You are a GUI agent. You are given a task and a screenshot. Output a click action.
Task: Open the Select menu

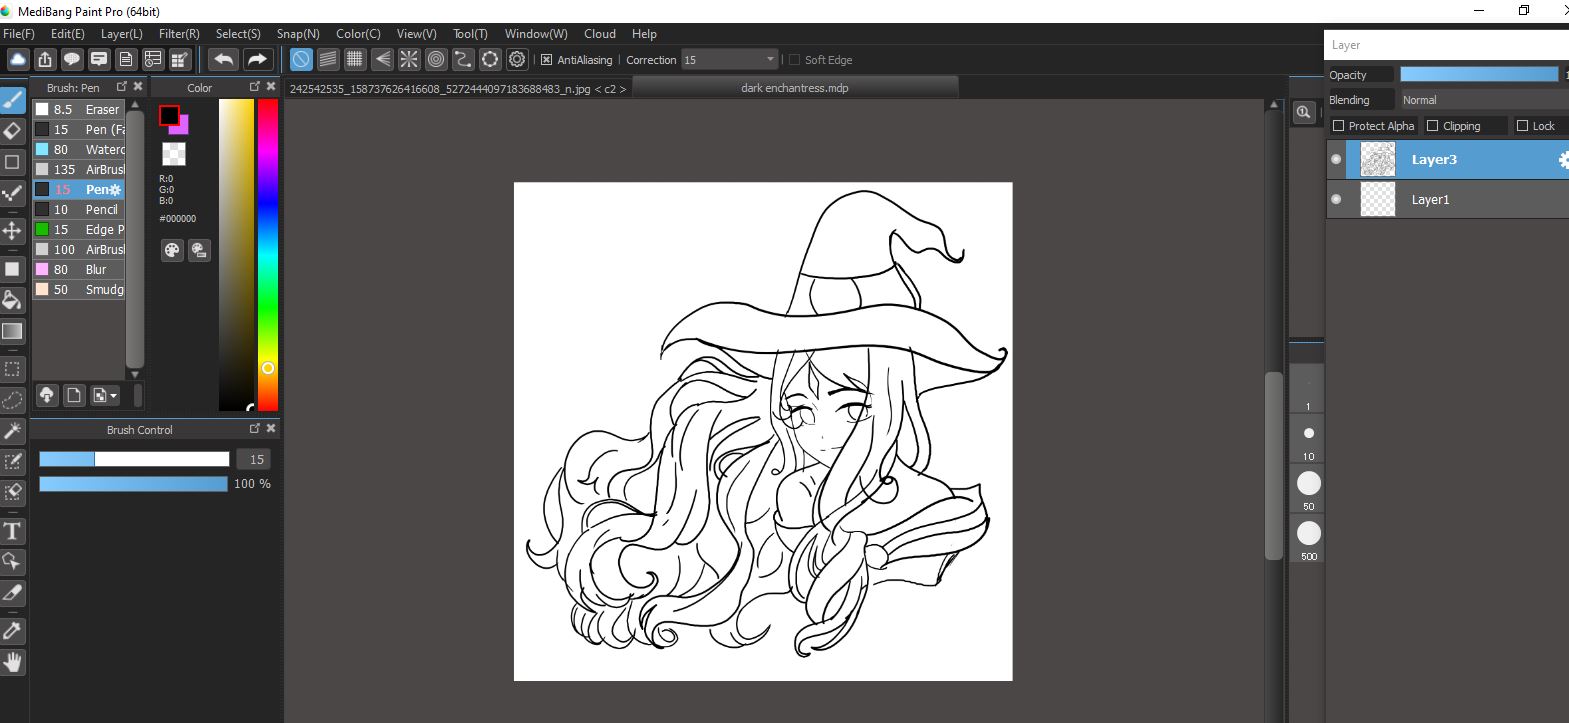pyautogui.click(x=238, y=34)
